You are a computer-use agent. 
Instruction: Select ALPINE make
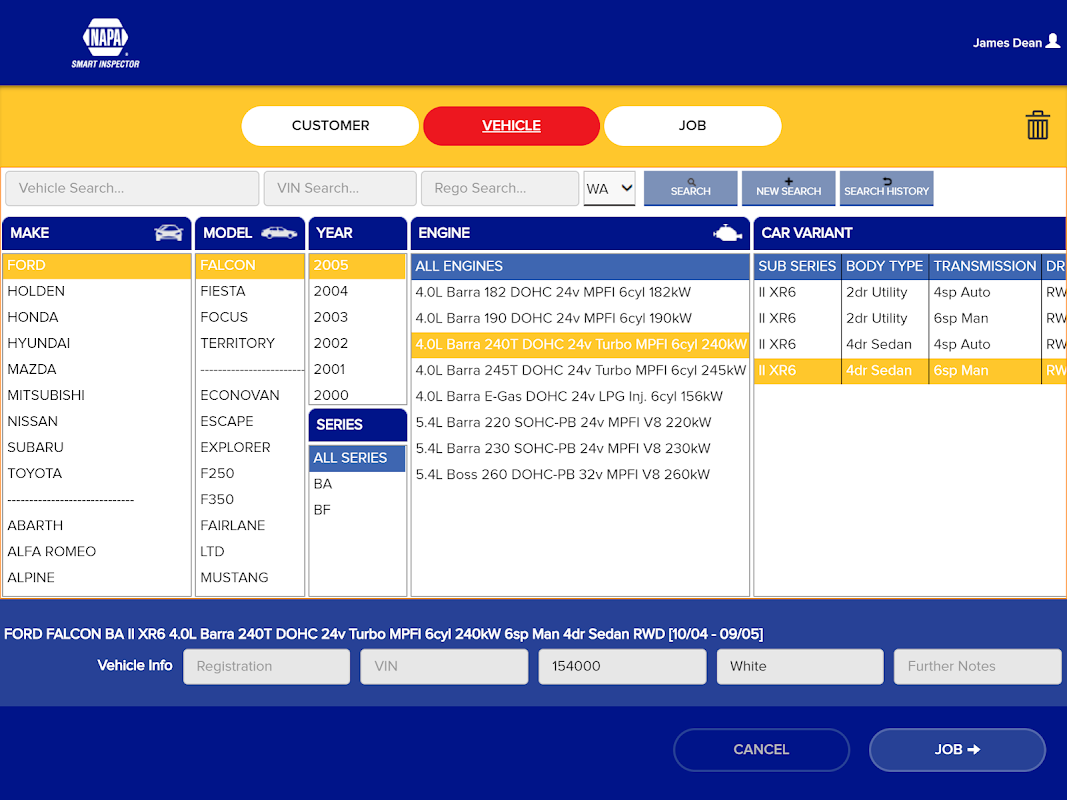(x=97, y=578)
